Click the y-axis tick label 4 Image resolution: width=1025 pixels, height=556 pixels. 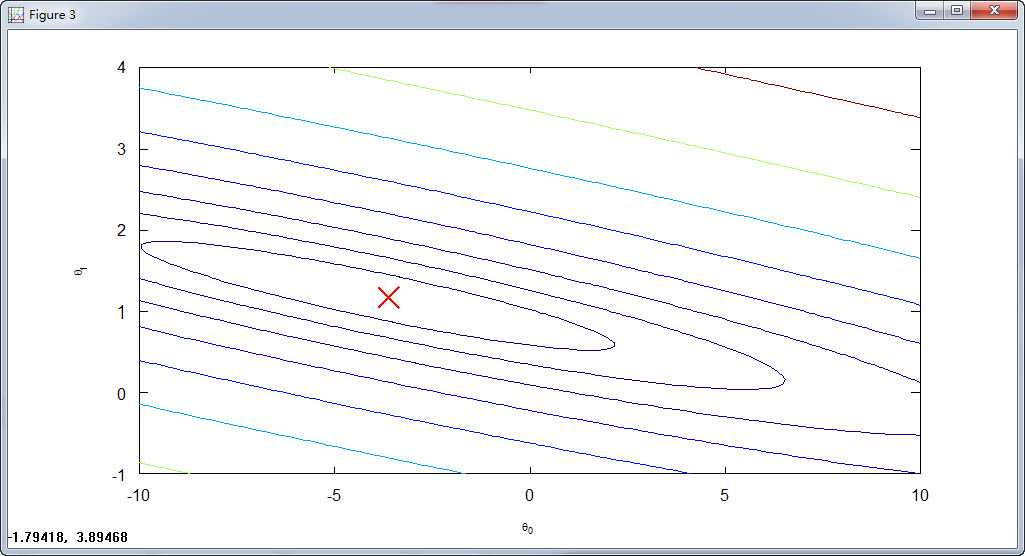point(122,67)
